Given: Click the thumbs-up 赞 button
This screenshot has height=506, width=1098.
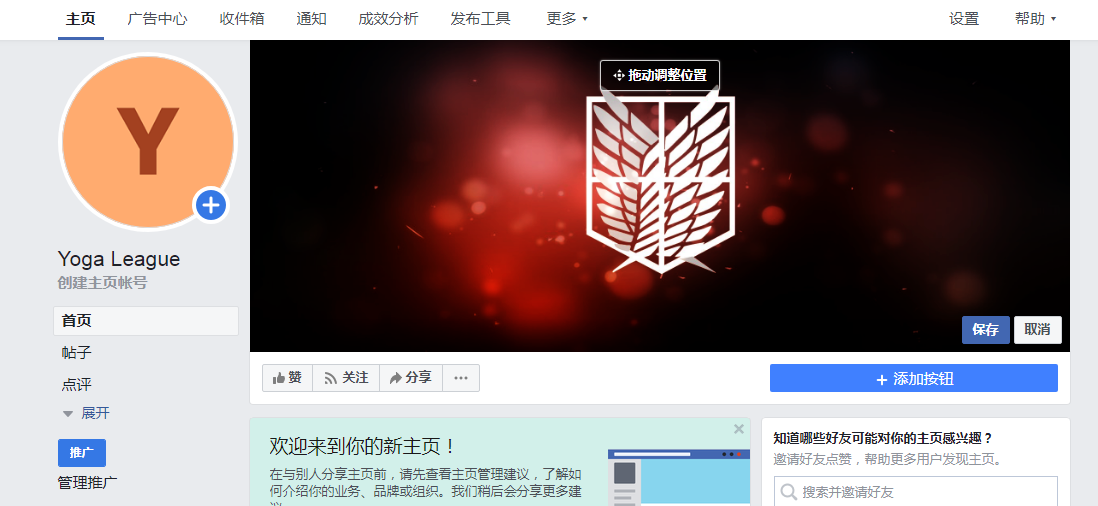Looking at the screenshot, I should click(287, 378).
